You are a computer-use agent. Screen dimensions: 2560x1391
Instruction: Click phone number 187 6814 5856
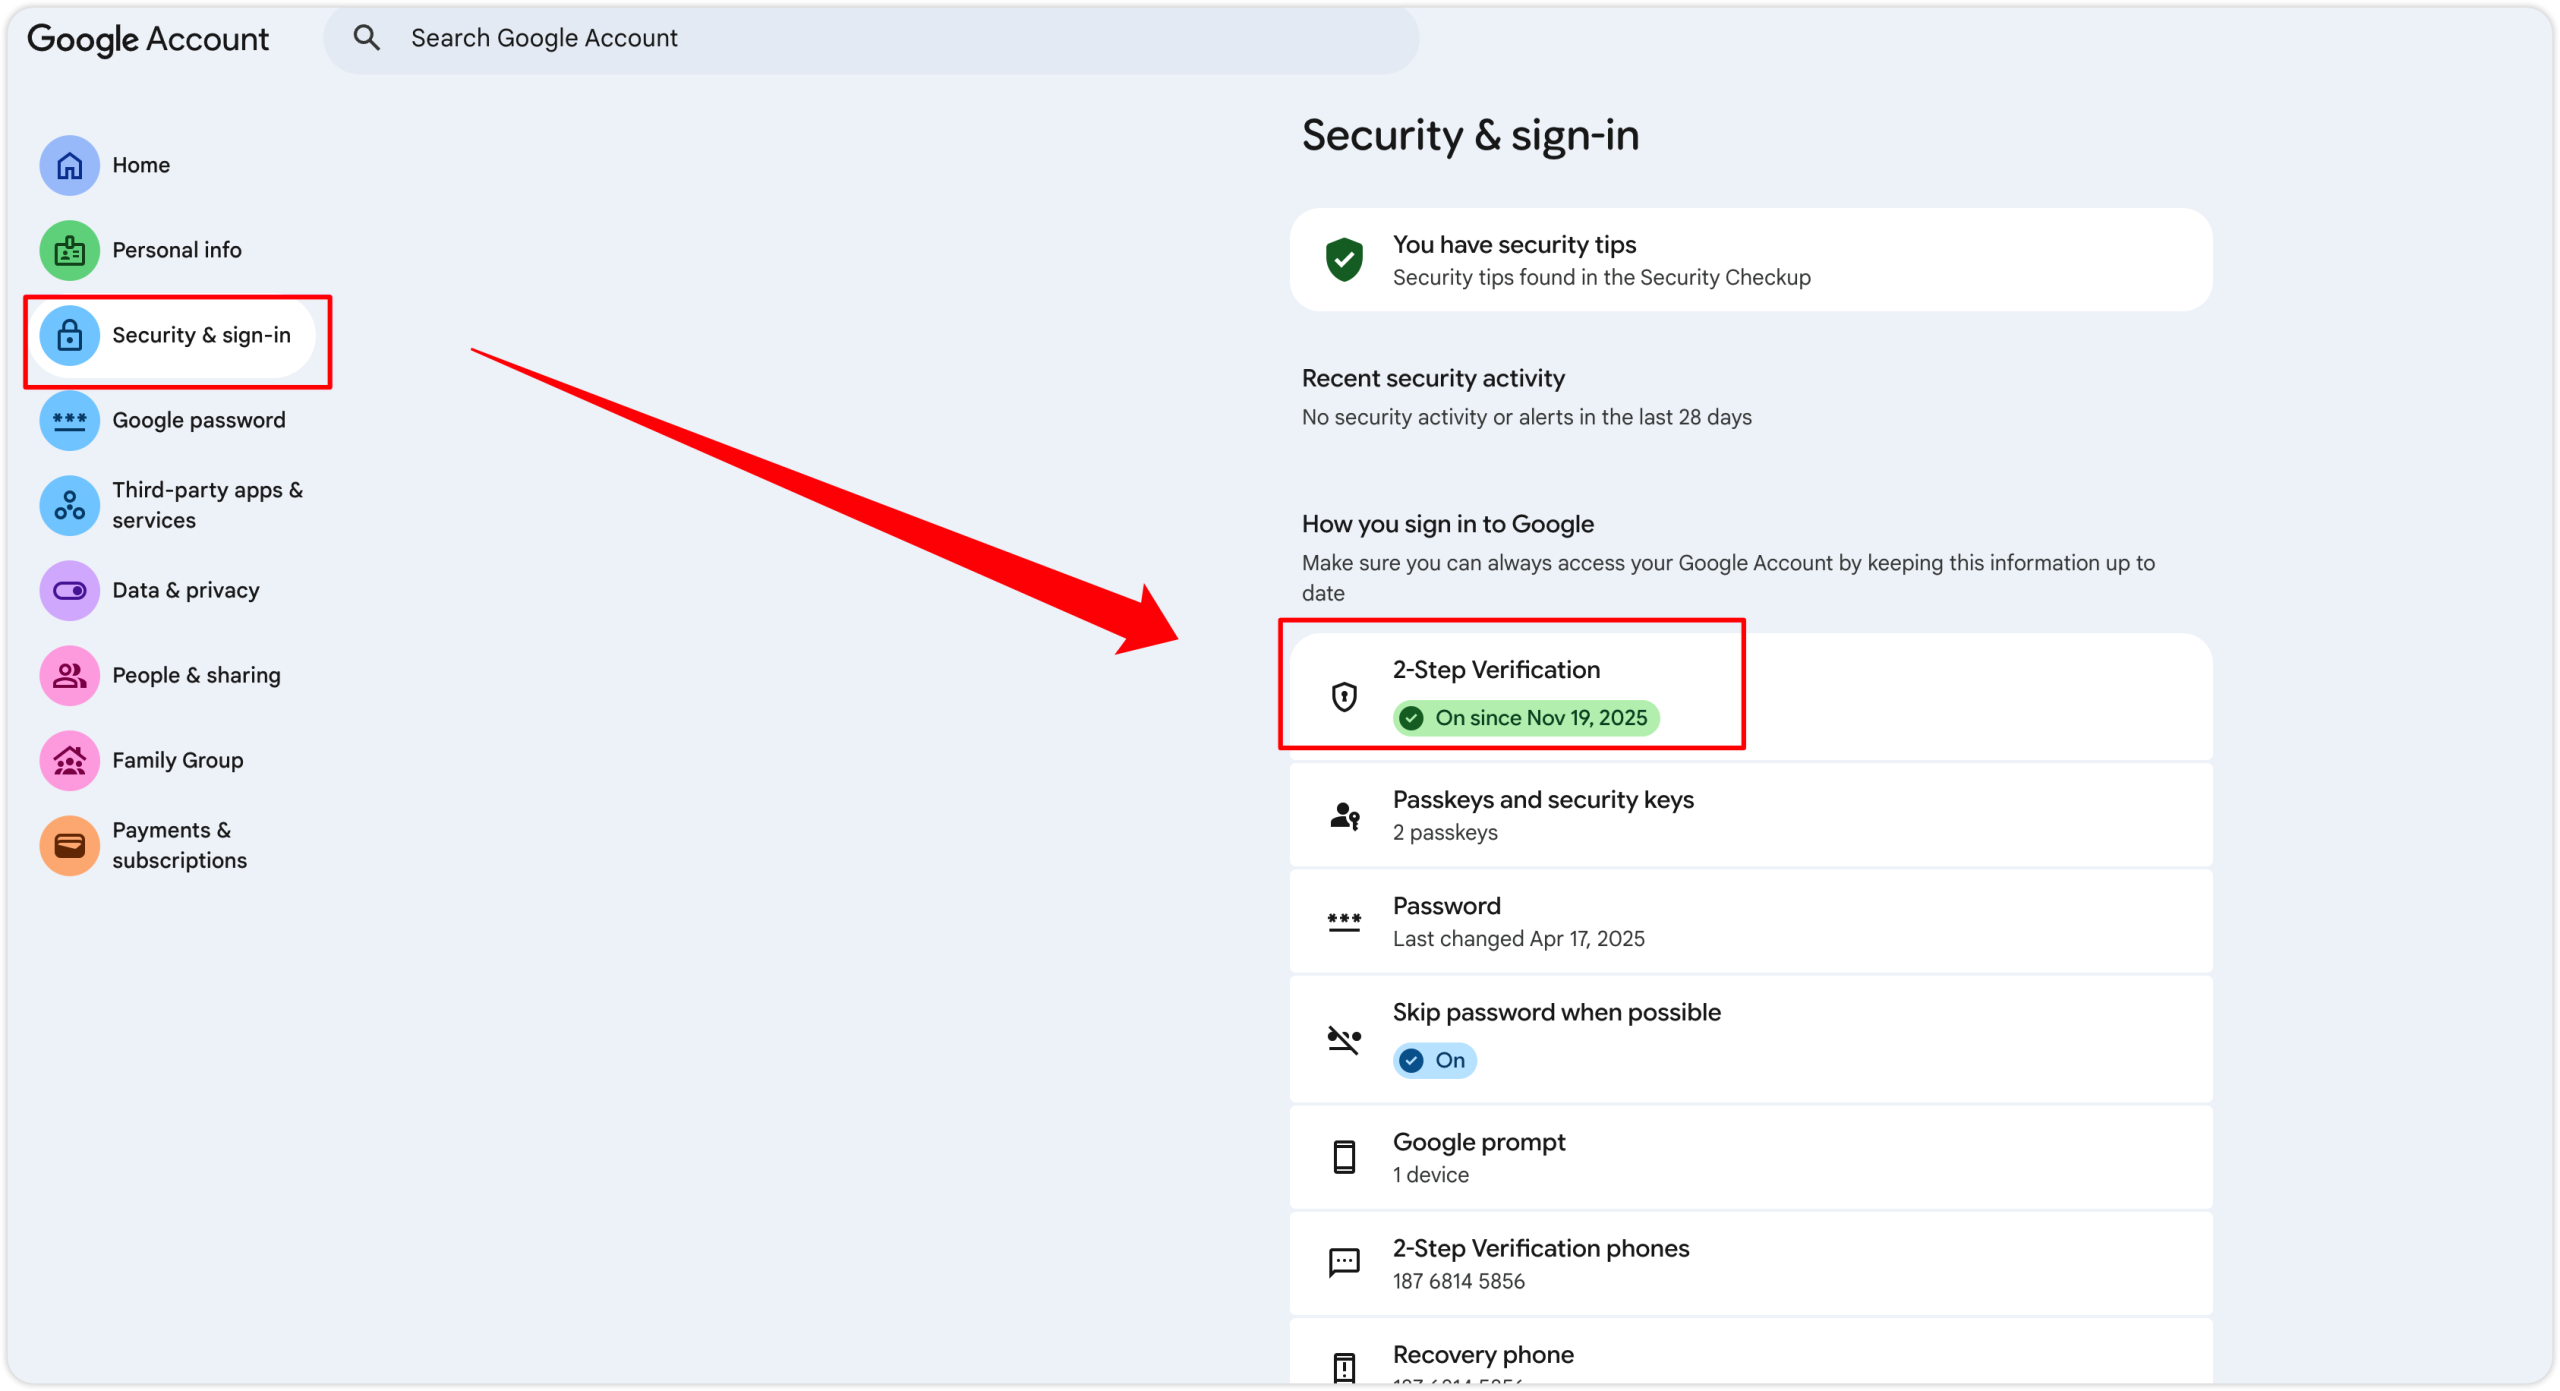pos(1459,1281)
